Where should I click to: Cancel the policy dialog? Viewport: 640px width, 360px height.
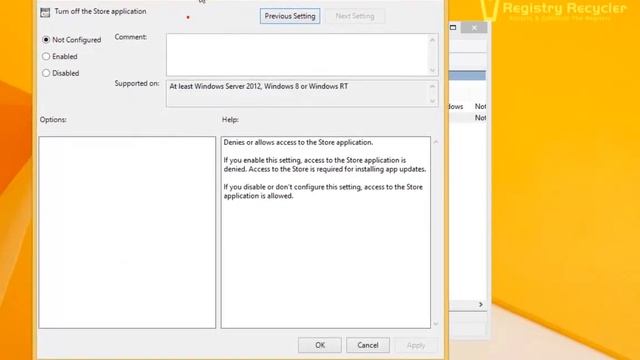coord(368,345)
